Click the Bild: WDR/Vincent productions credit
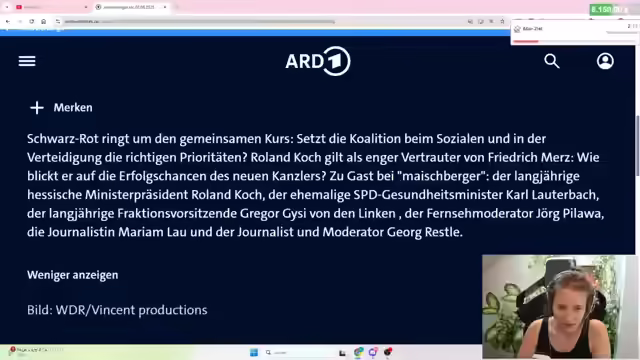The width and height of the screenshot is (640, 360). pos(117,310)
